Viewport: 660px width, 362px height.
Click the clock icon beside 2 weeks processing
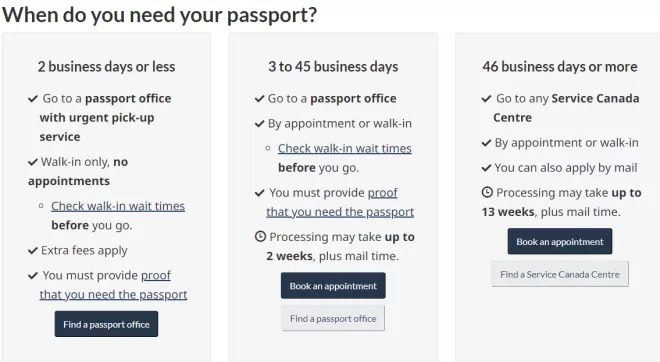(x=260, y=237)
